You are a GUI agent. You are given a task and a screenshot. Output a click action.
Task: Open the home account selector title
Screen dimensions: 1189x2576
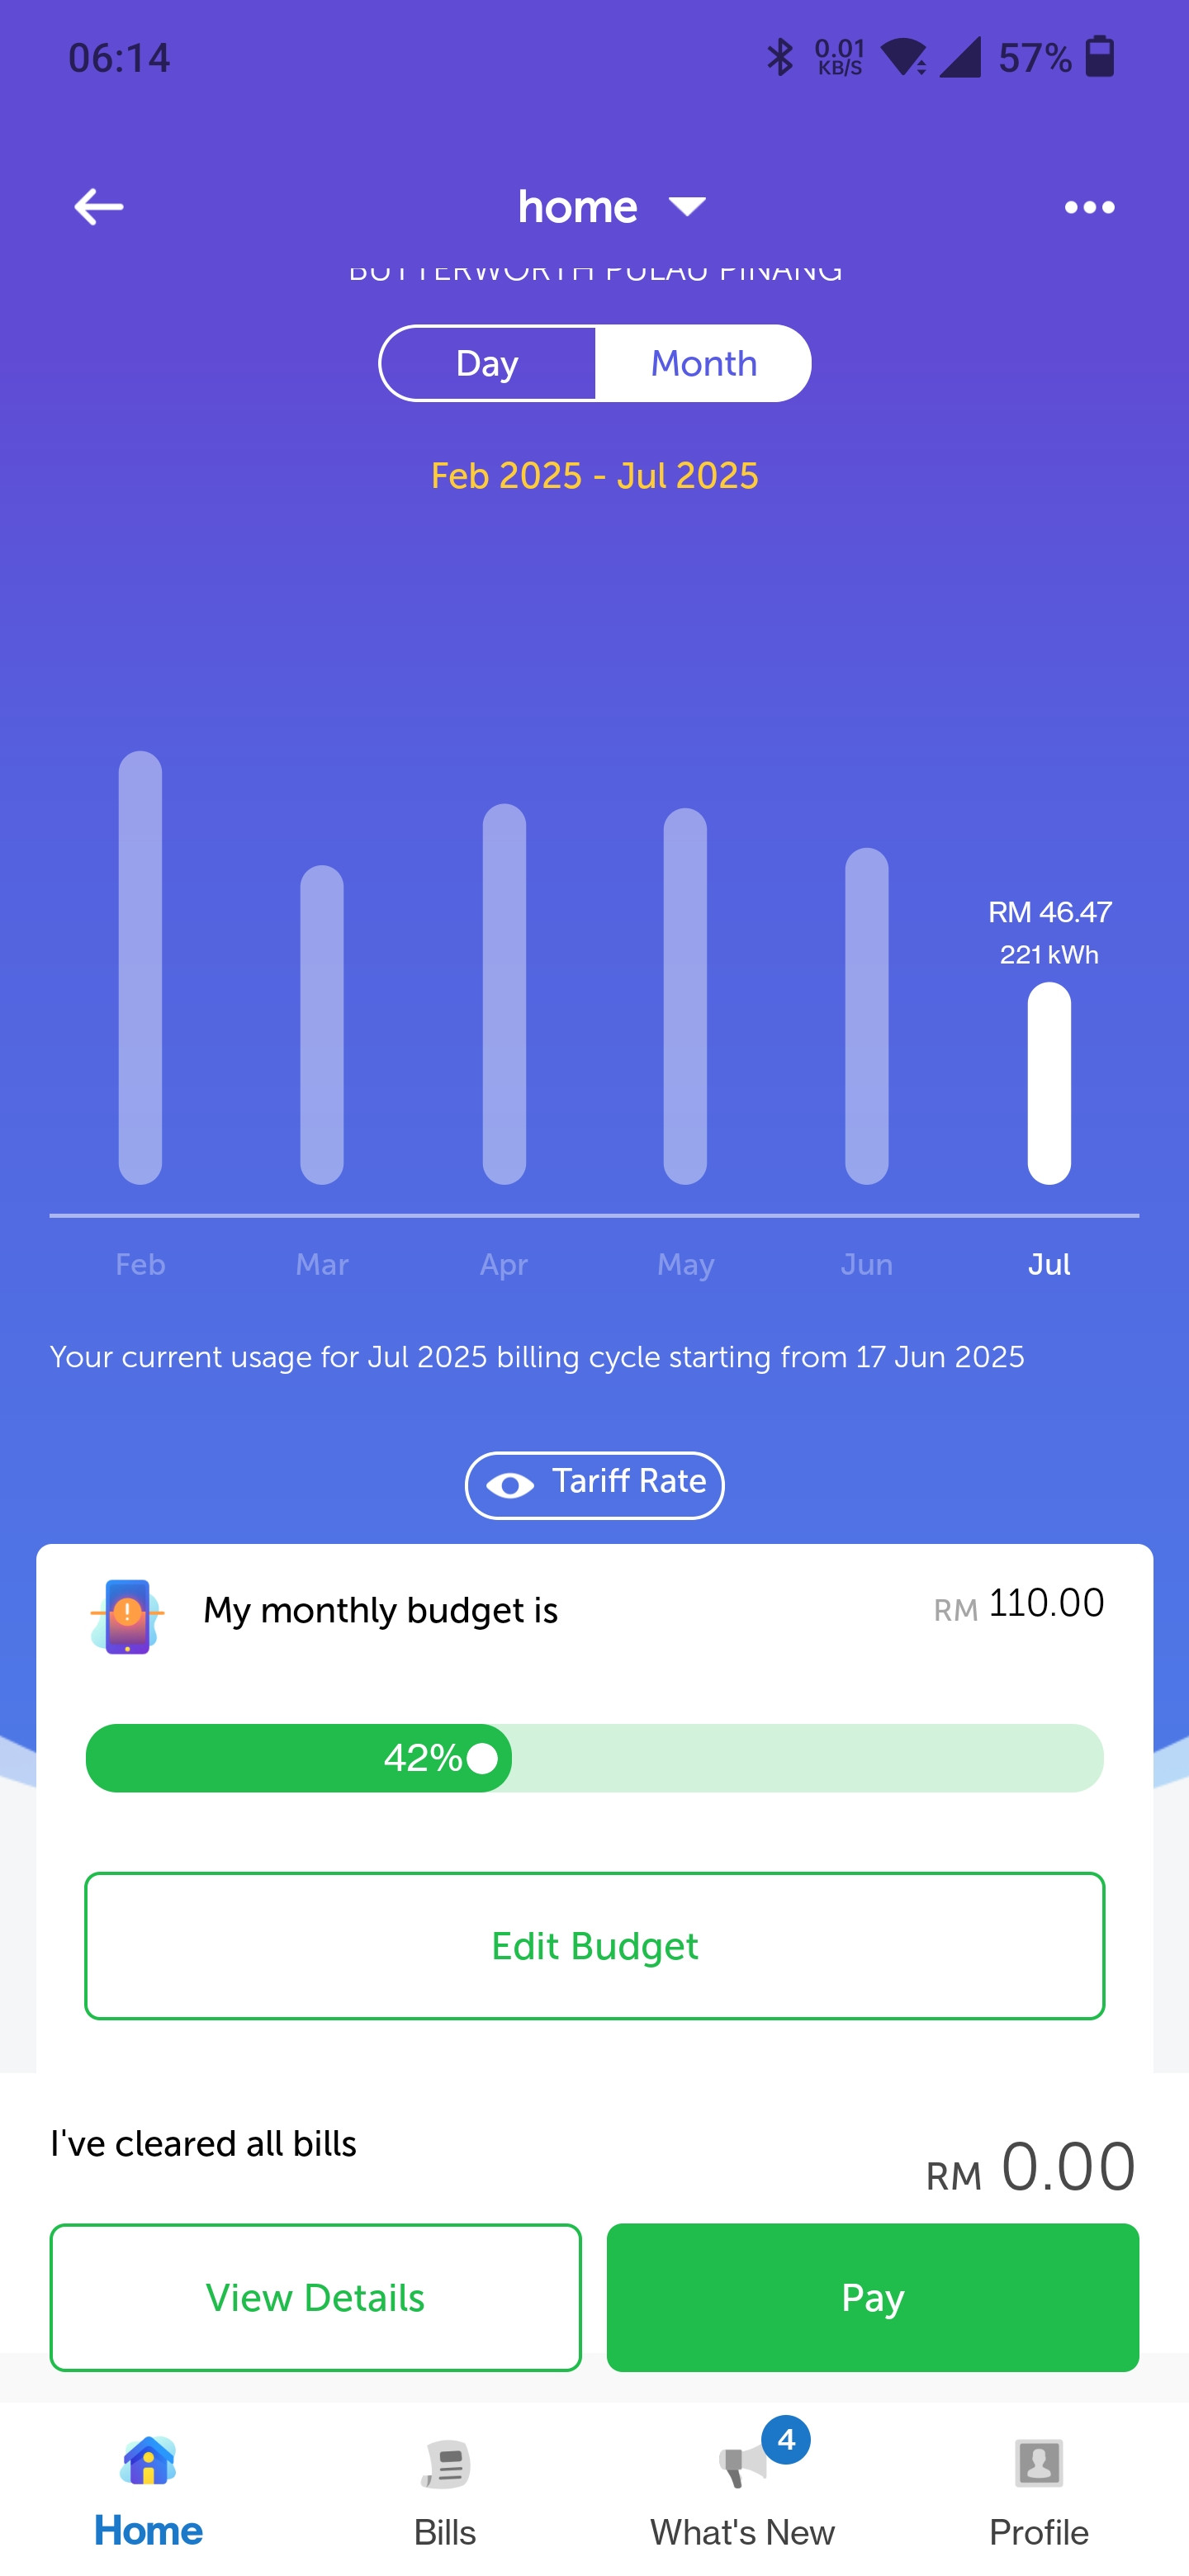pyautogui.click(x=577, y=207)
